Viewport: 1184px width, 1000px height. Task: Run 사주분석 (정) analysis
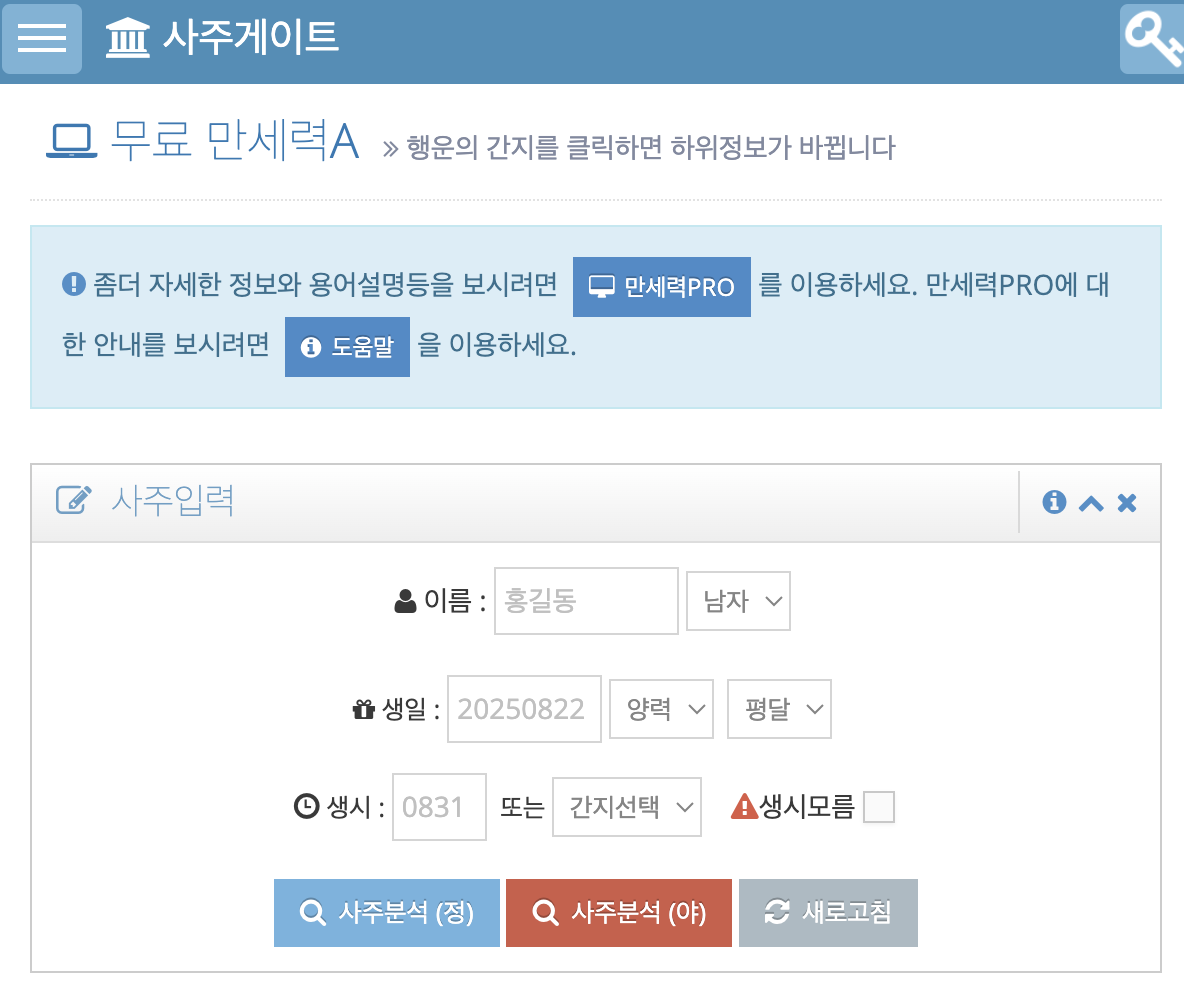pos(386,912)
